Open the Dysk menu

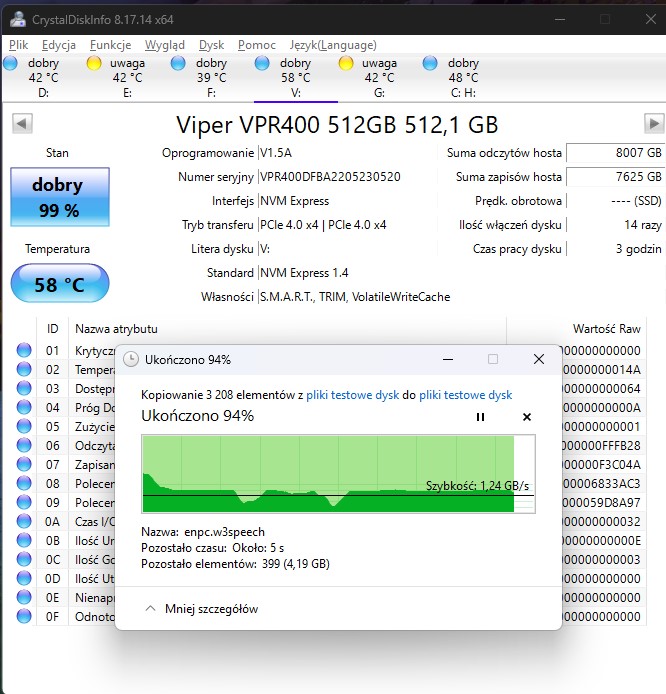click(211, 44)
